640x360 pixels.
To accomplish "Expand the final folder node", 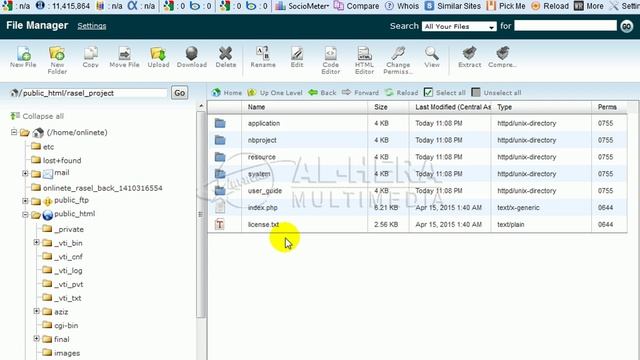I will pyautogui.click(x=37, y=338).
